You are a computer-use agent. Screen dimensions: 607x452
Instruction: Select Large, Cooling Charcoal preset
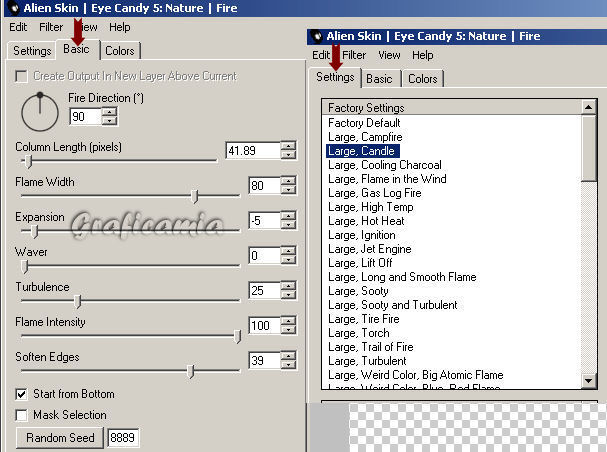[385, 165]
